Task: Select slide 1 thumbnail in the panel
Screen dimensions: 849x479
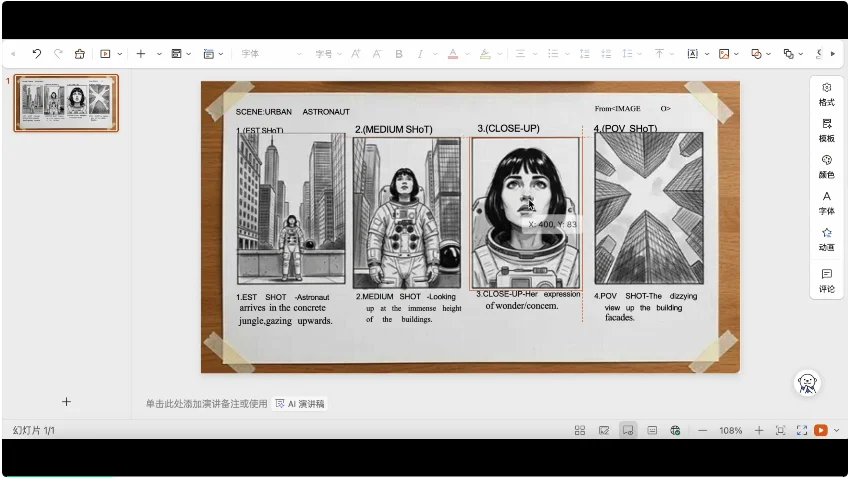Action: (x=66, y=102)
